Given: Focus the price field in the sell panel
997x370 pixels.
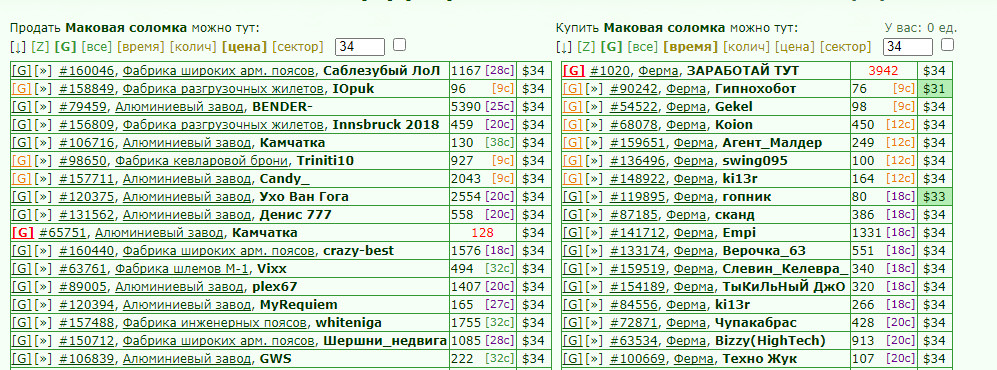Looking at the screenshot, I should 360,46.
